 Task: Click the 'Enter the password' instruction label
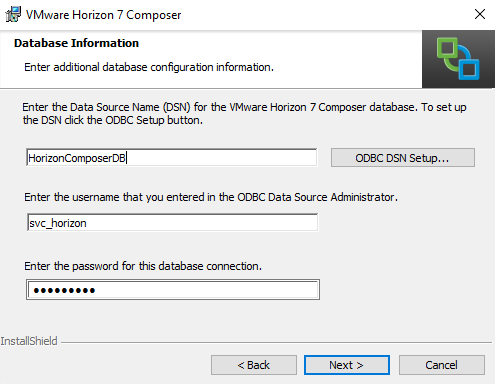143,266
